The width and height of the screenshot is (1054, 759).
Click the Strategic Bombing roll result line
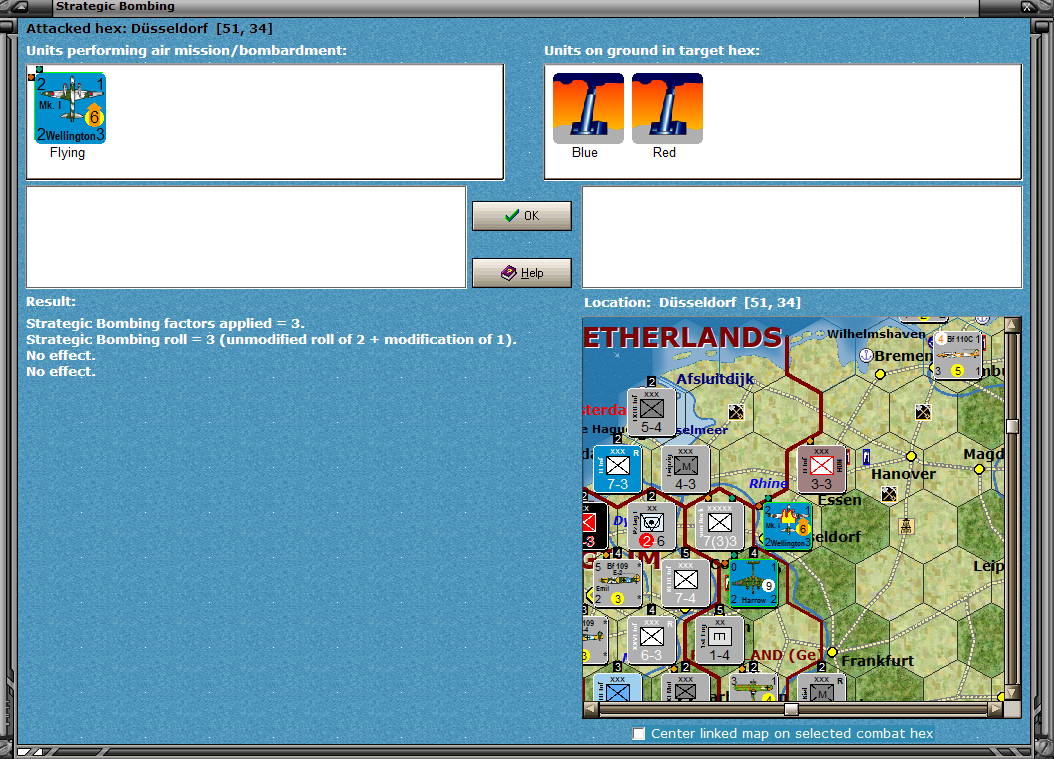272,339
